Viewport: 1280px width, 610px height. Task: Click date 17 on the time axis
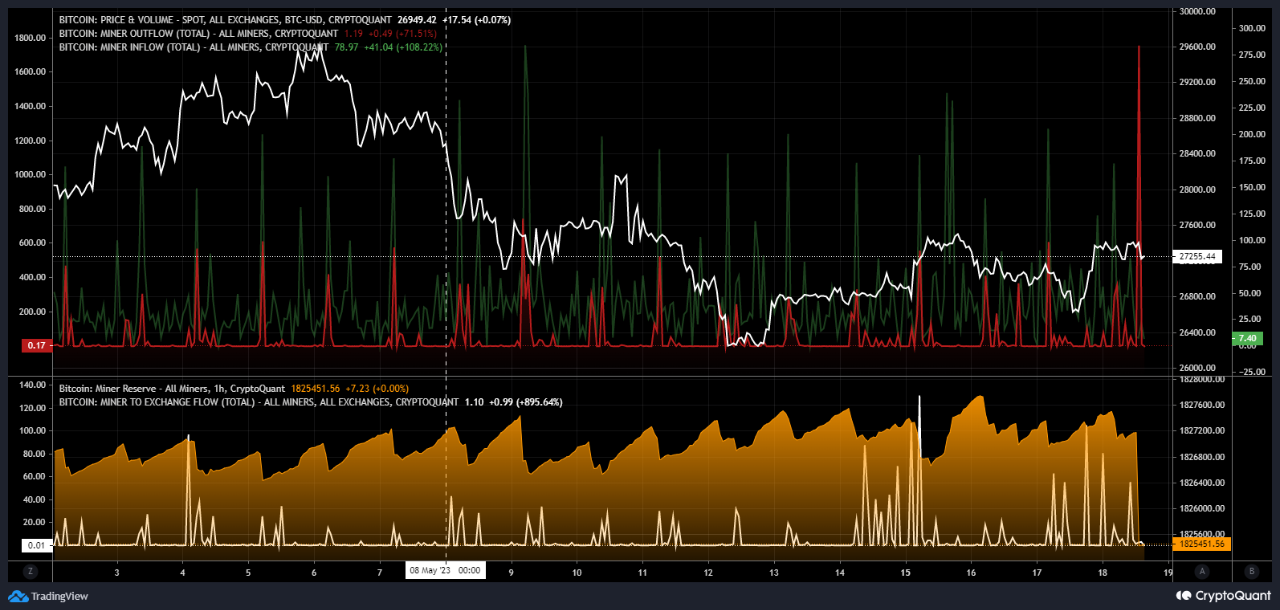(1037, 572)
